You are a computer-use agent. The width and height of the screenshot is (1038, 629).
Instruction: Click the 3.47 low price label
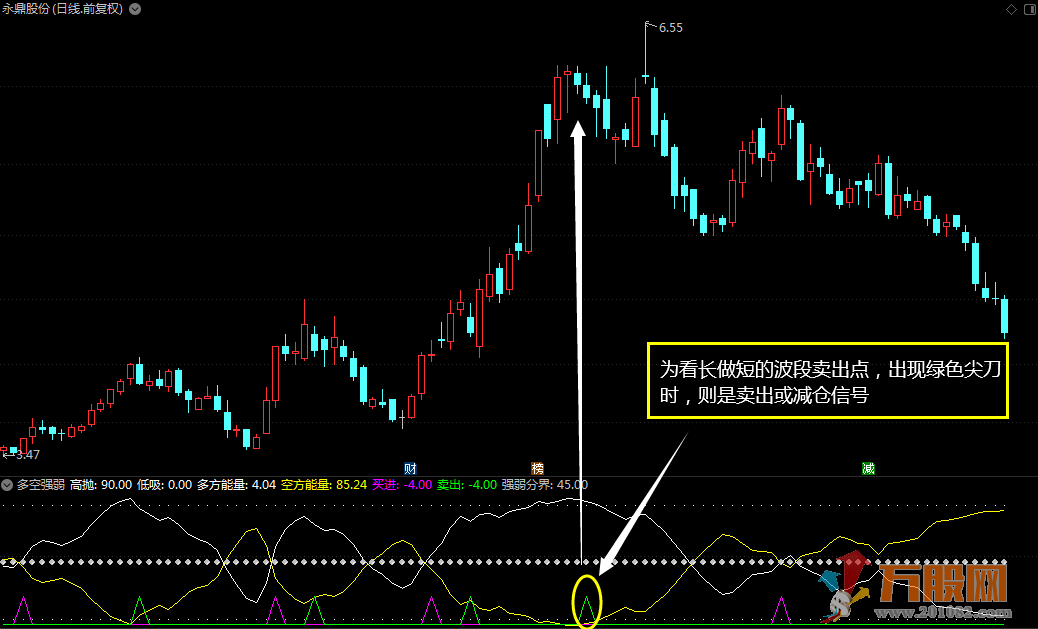[x=28, y=455]
